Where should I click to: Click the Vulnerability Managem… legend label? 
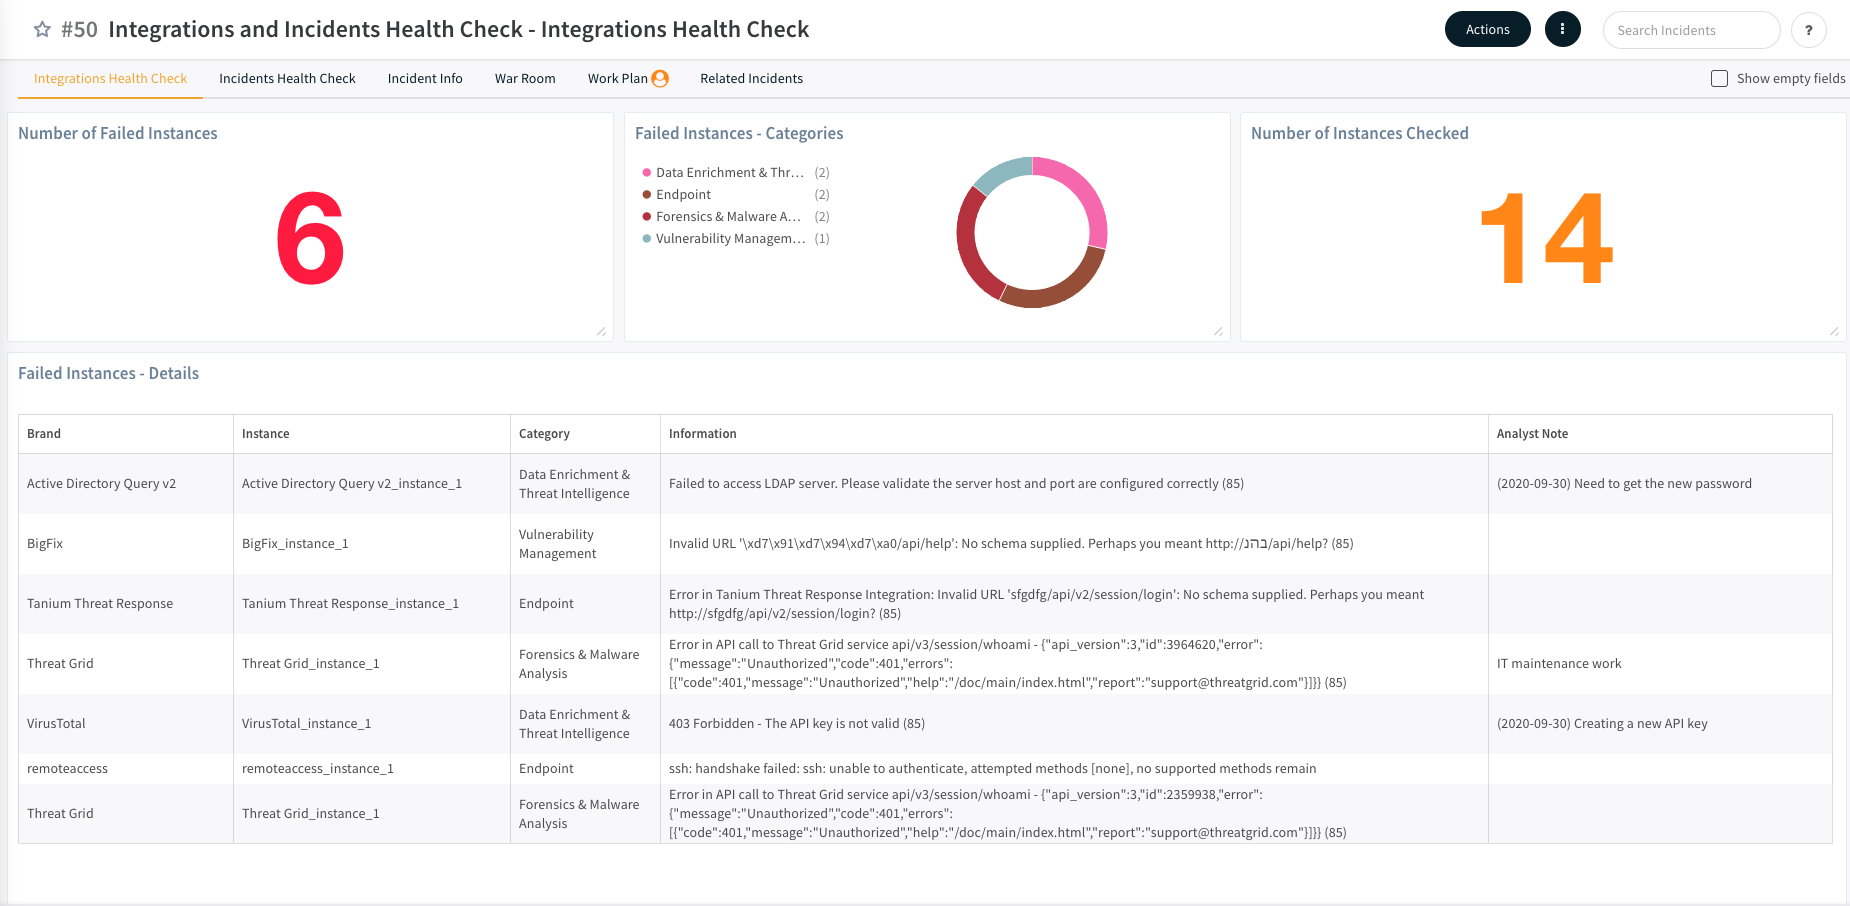click(731, 238)
